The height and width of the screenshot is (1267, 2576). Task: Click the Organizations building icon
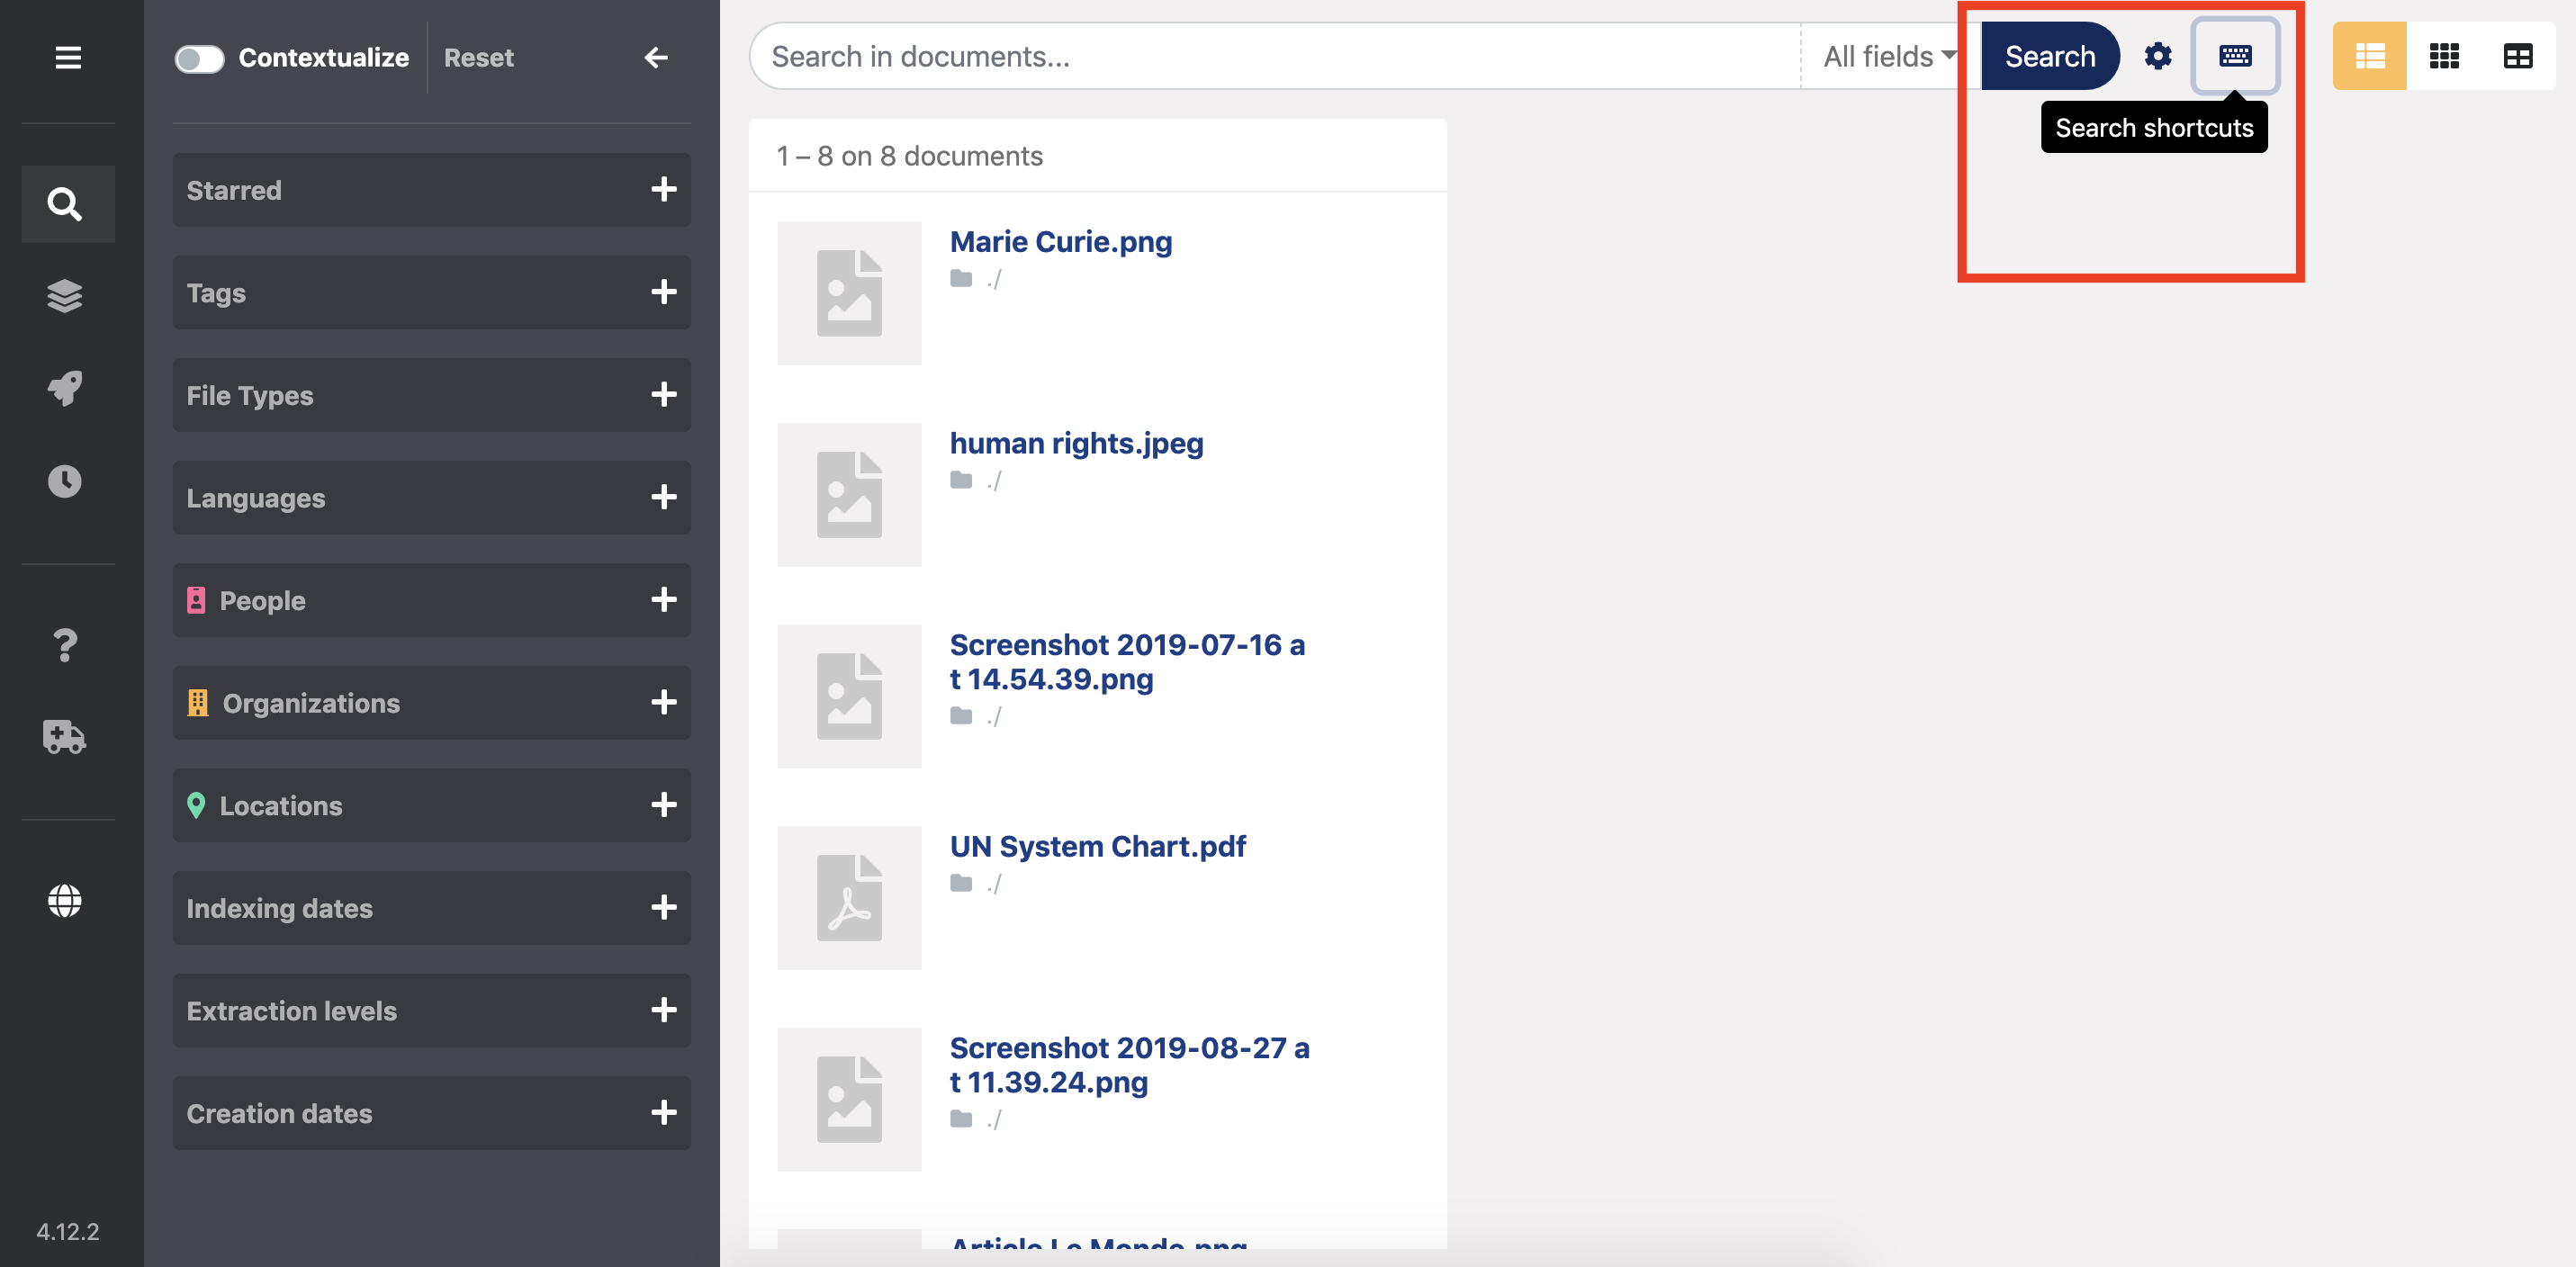pyautogui.click(x=198, y=703)
